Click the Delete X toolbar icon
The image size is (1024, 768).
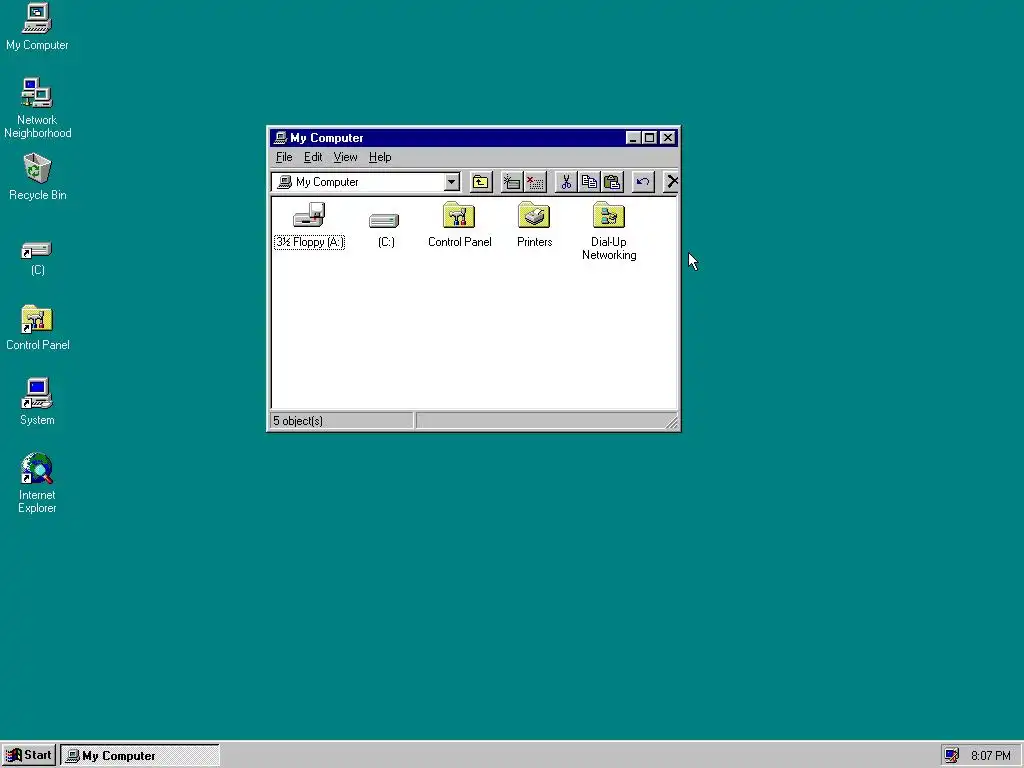point(671,182)
